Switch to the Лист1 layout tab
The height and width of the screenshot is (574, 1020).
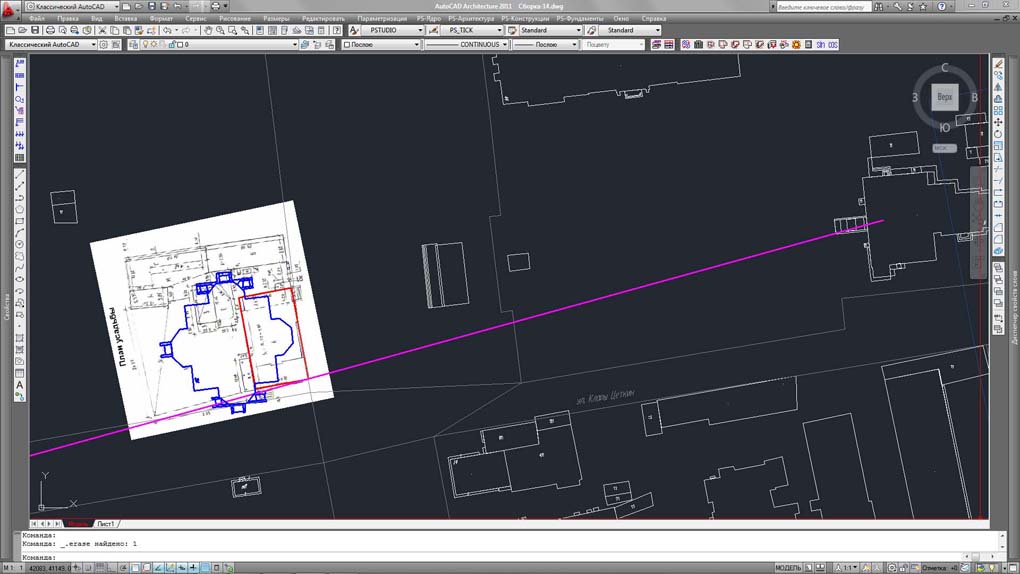pyautogui.click(x=106, y=524)
